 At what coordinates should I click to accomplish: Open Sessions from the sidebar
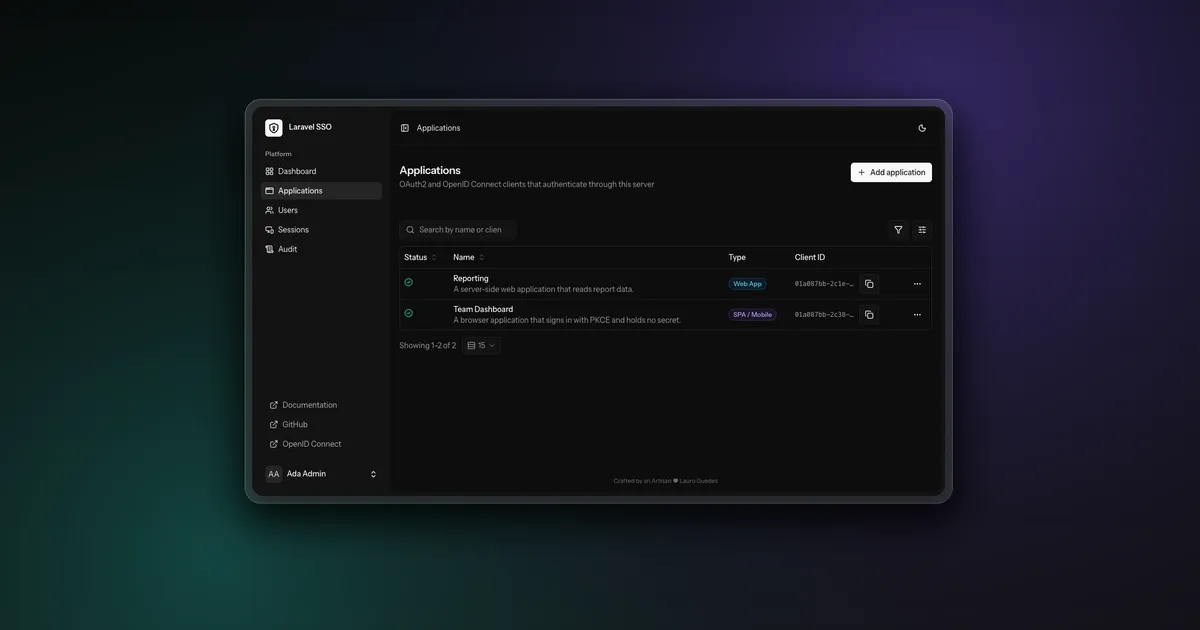coord(321,230)
